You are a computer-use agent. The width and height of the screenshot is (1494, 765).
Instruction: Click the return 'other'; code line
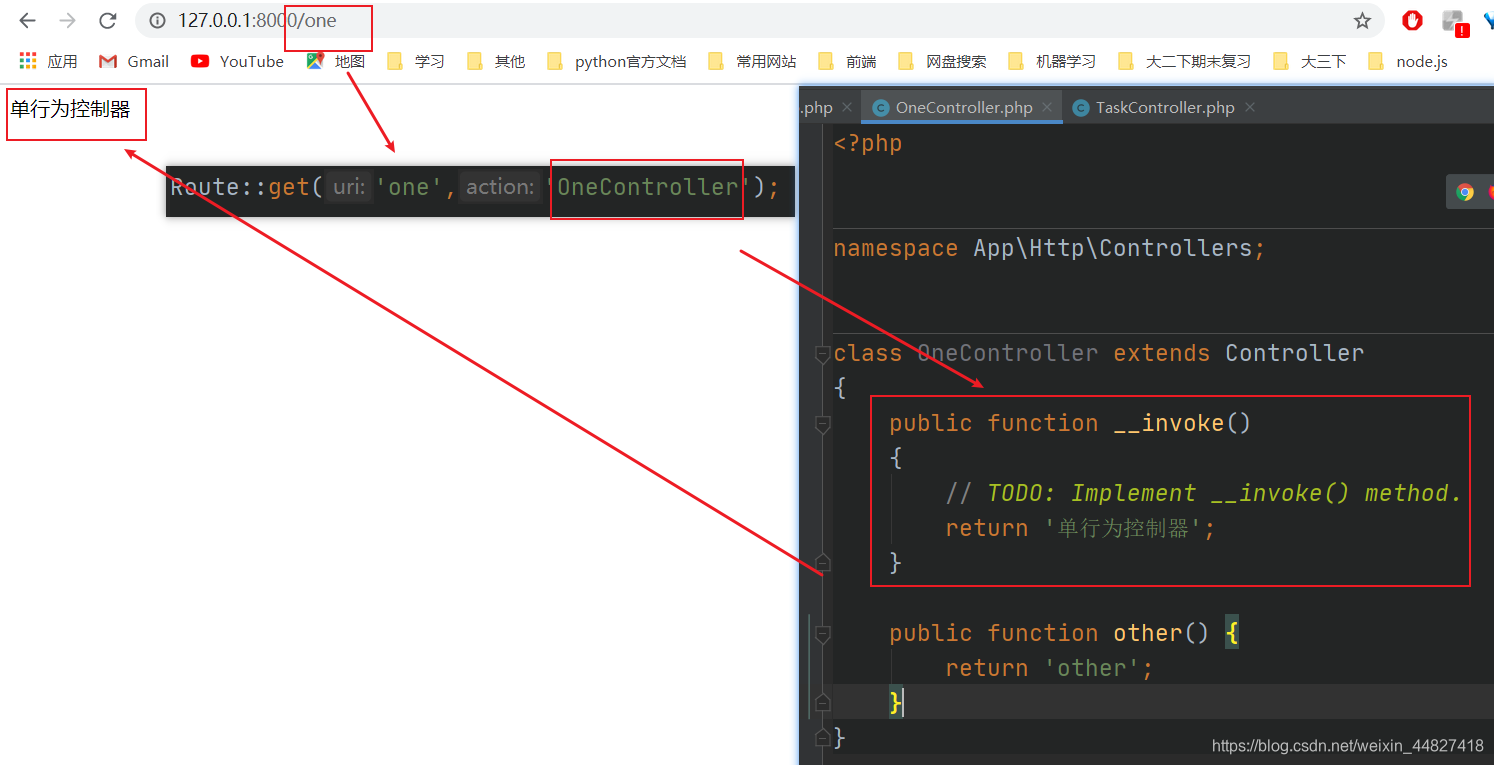point(1049,668)
